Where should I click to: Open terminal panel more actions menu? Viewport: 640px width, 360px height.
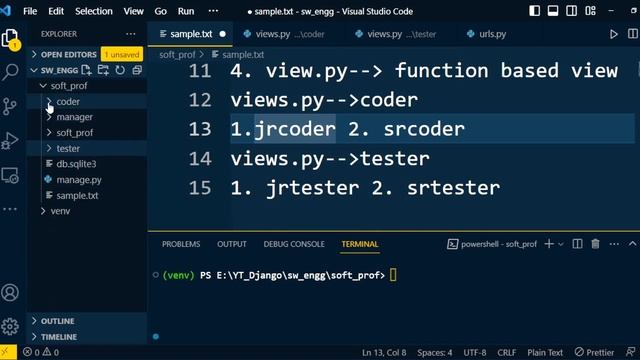click(614, 244)
